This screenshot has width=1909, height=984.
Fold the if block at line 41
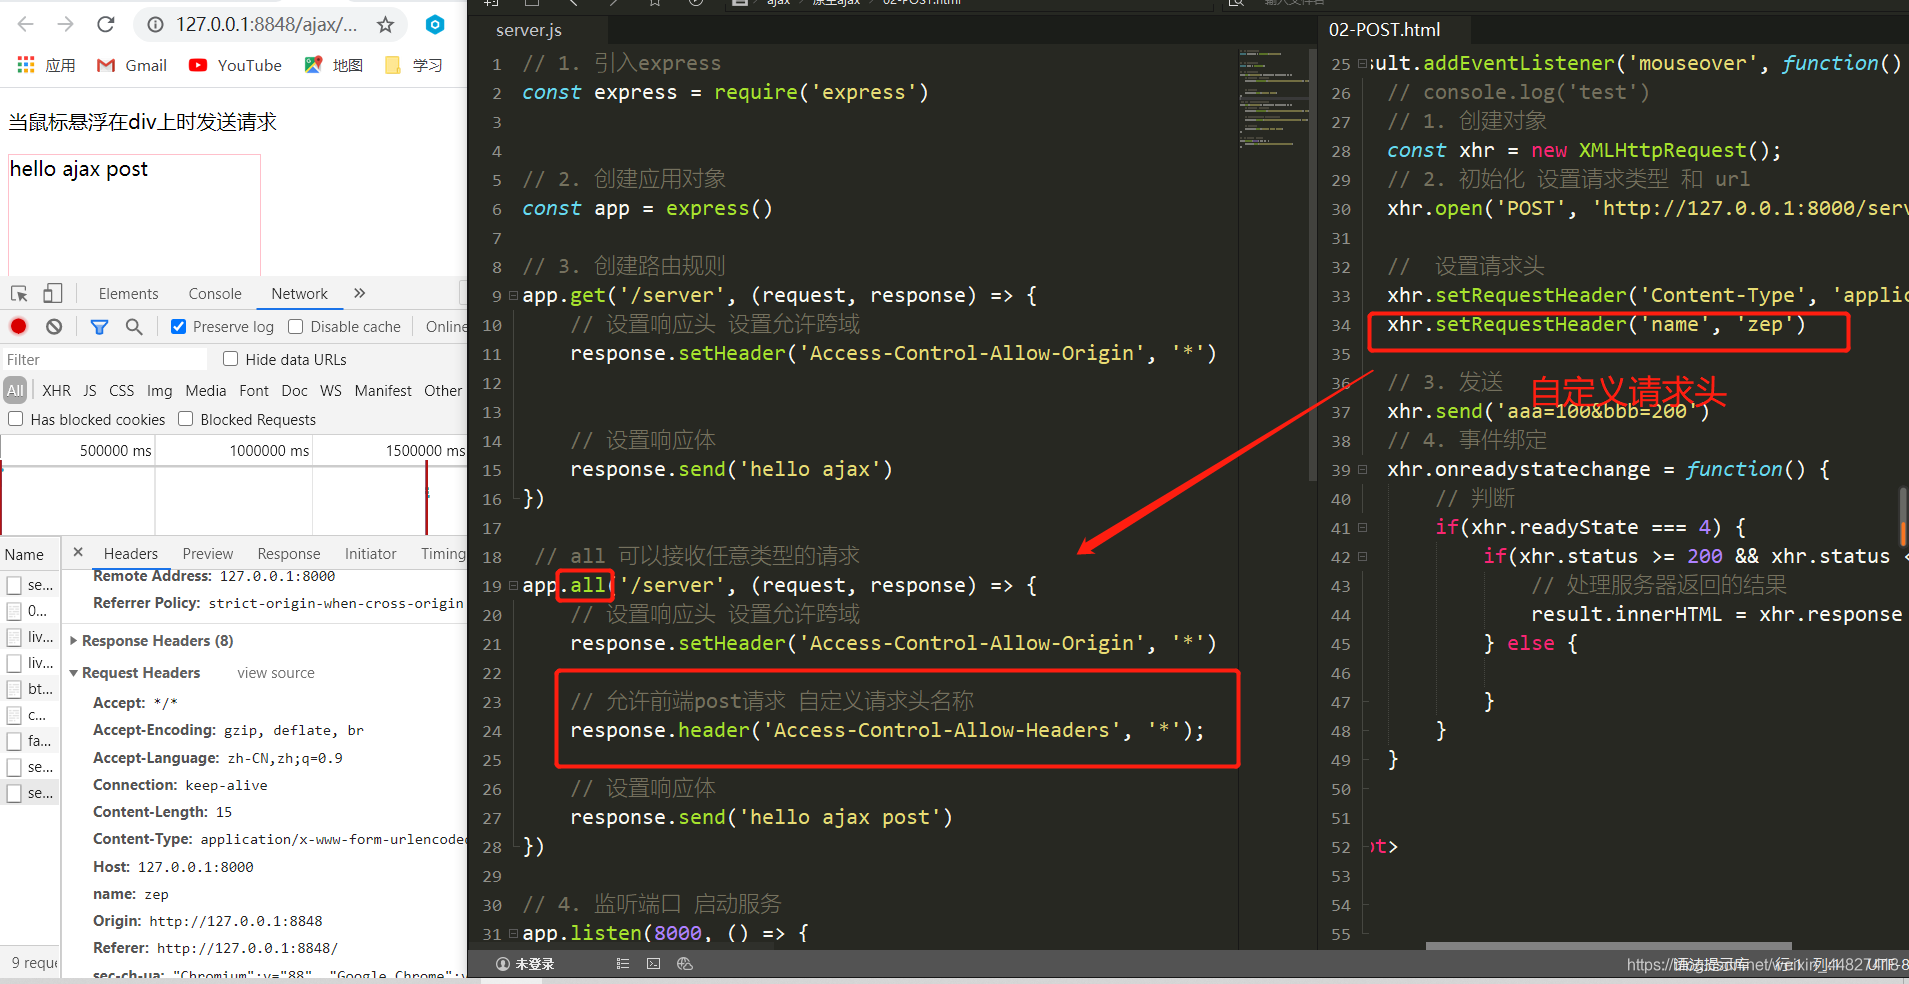tap(1362, 527)
